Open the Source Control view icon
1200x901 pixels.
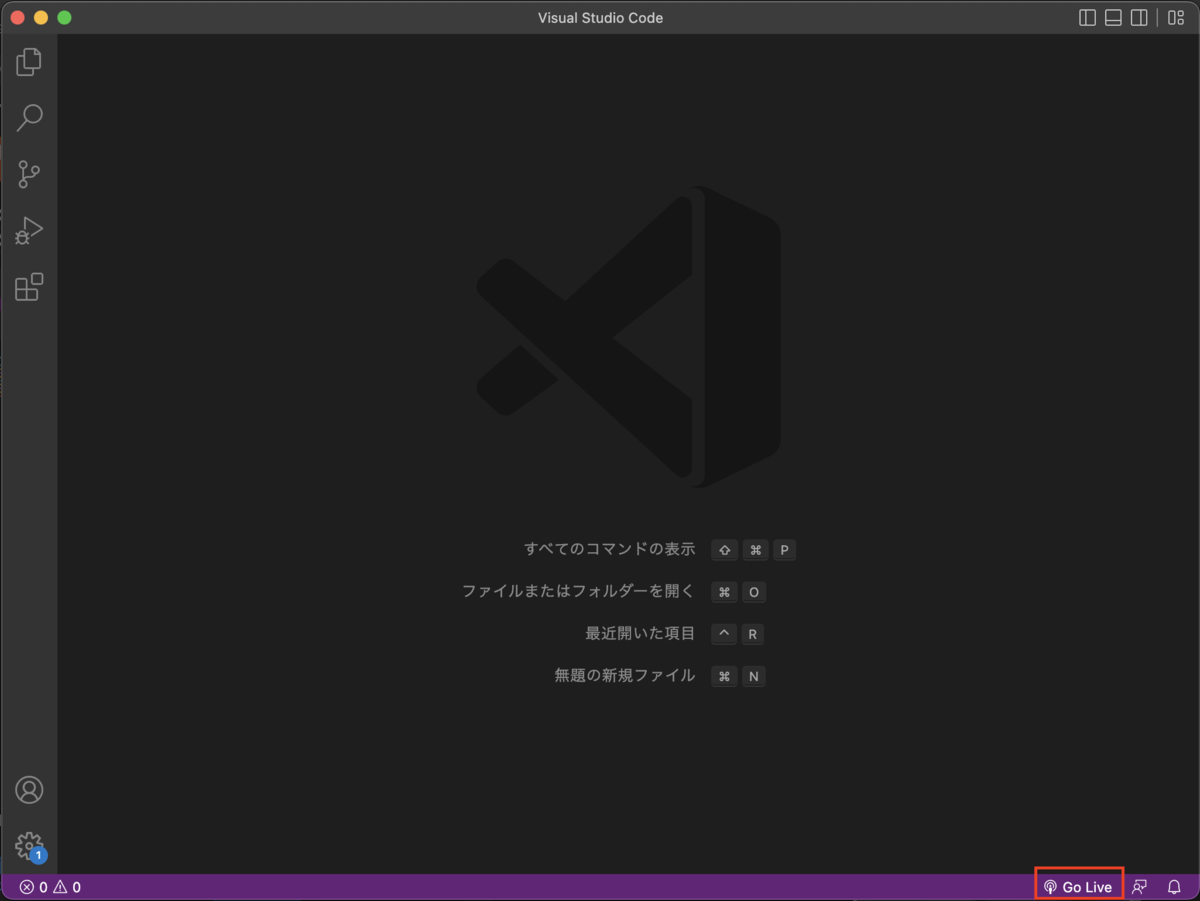coord(29,174)
